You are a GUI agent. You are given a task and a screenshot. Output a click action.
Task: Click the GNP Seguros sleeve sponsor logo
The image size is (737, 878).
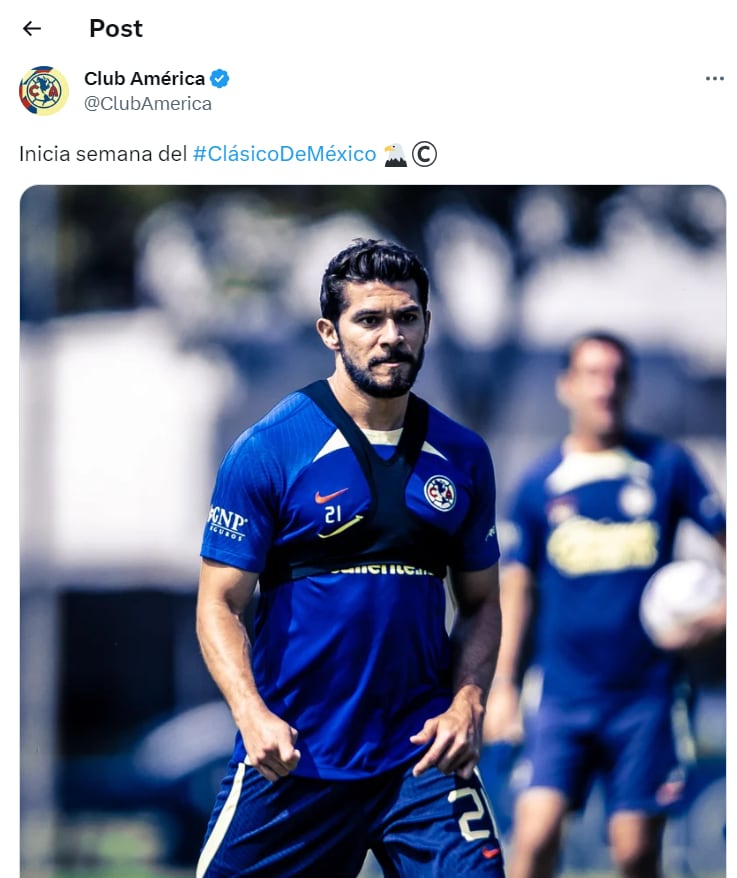click(227, 523)
